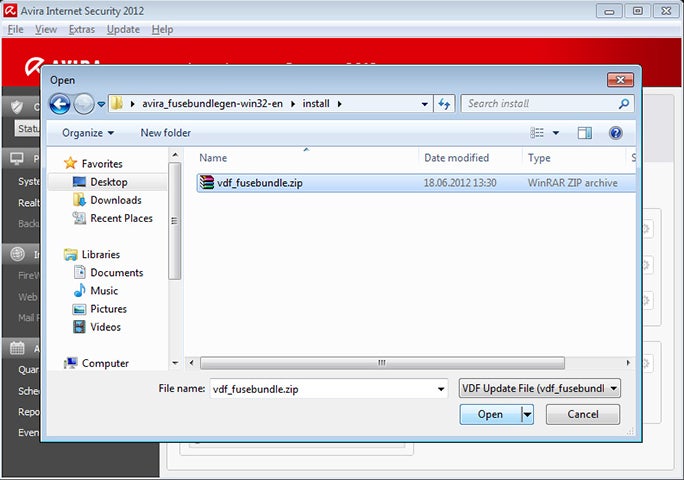This screenshot has width=684, height=480.
Task: Click the shield icon in Avira sidebar
Action: pos(17,106)
